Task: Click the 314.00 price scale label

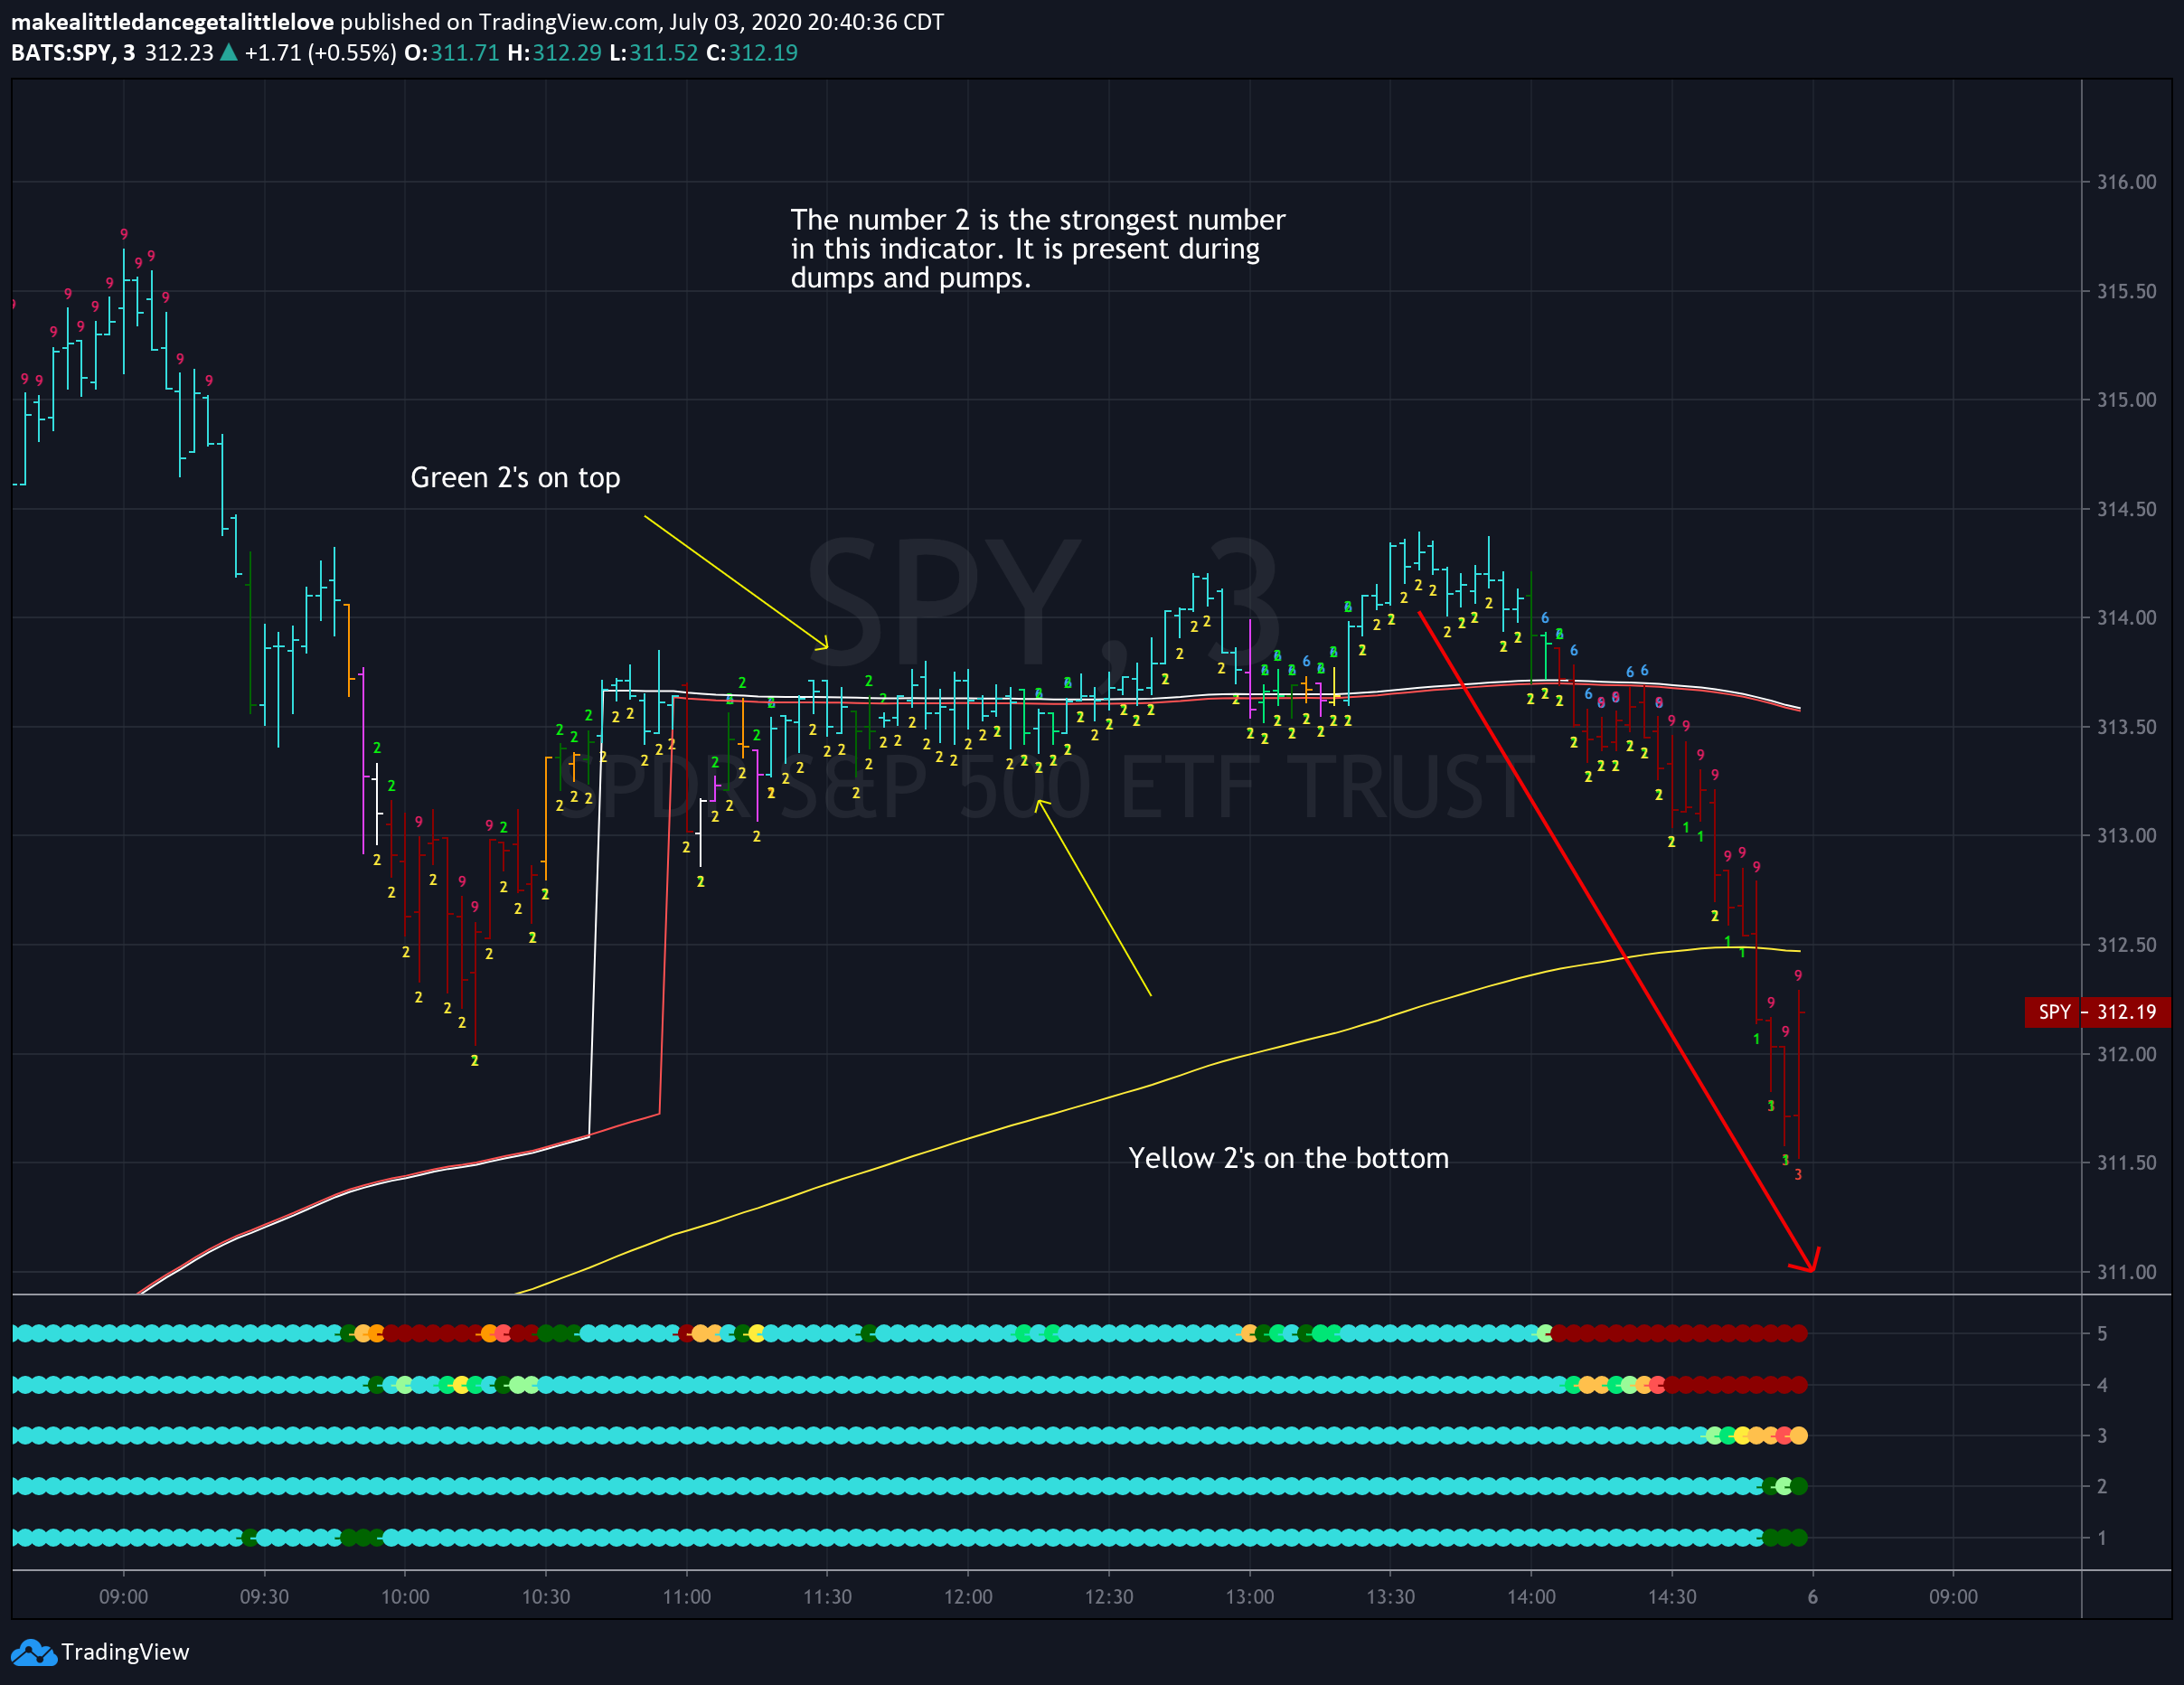Action: [2126, 618]
